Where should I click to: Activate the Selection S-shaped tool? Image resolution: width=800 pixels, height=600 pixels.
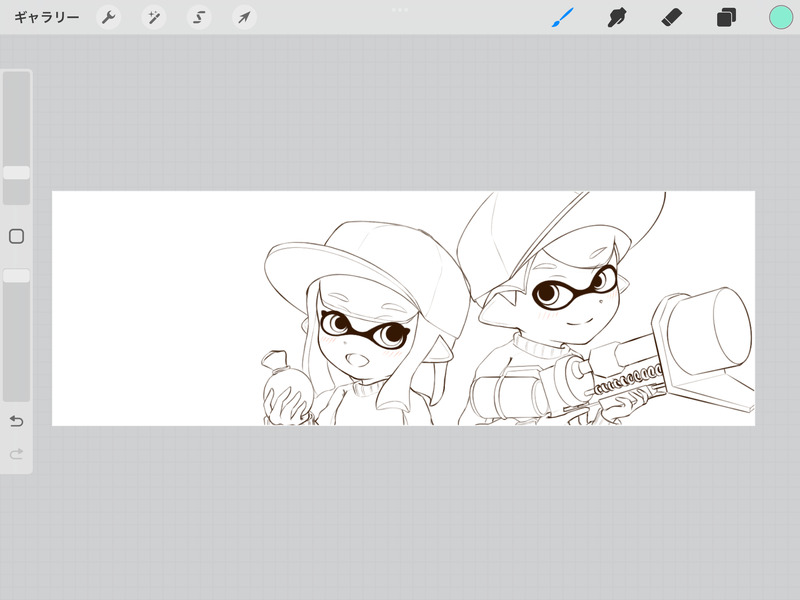(x=199, y=18)
